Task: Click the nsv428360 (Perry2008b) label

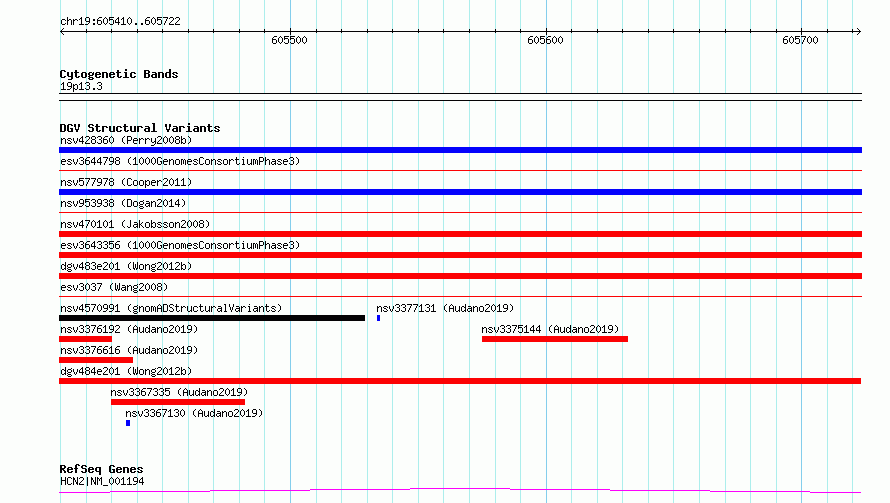Action: [126, 140]
